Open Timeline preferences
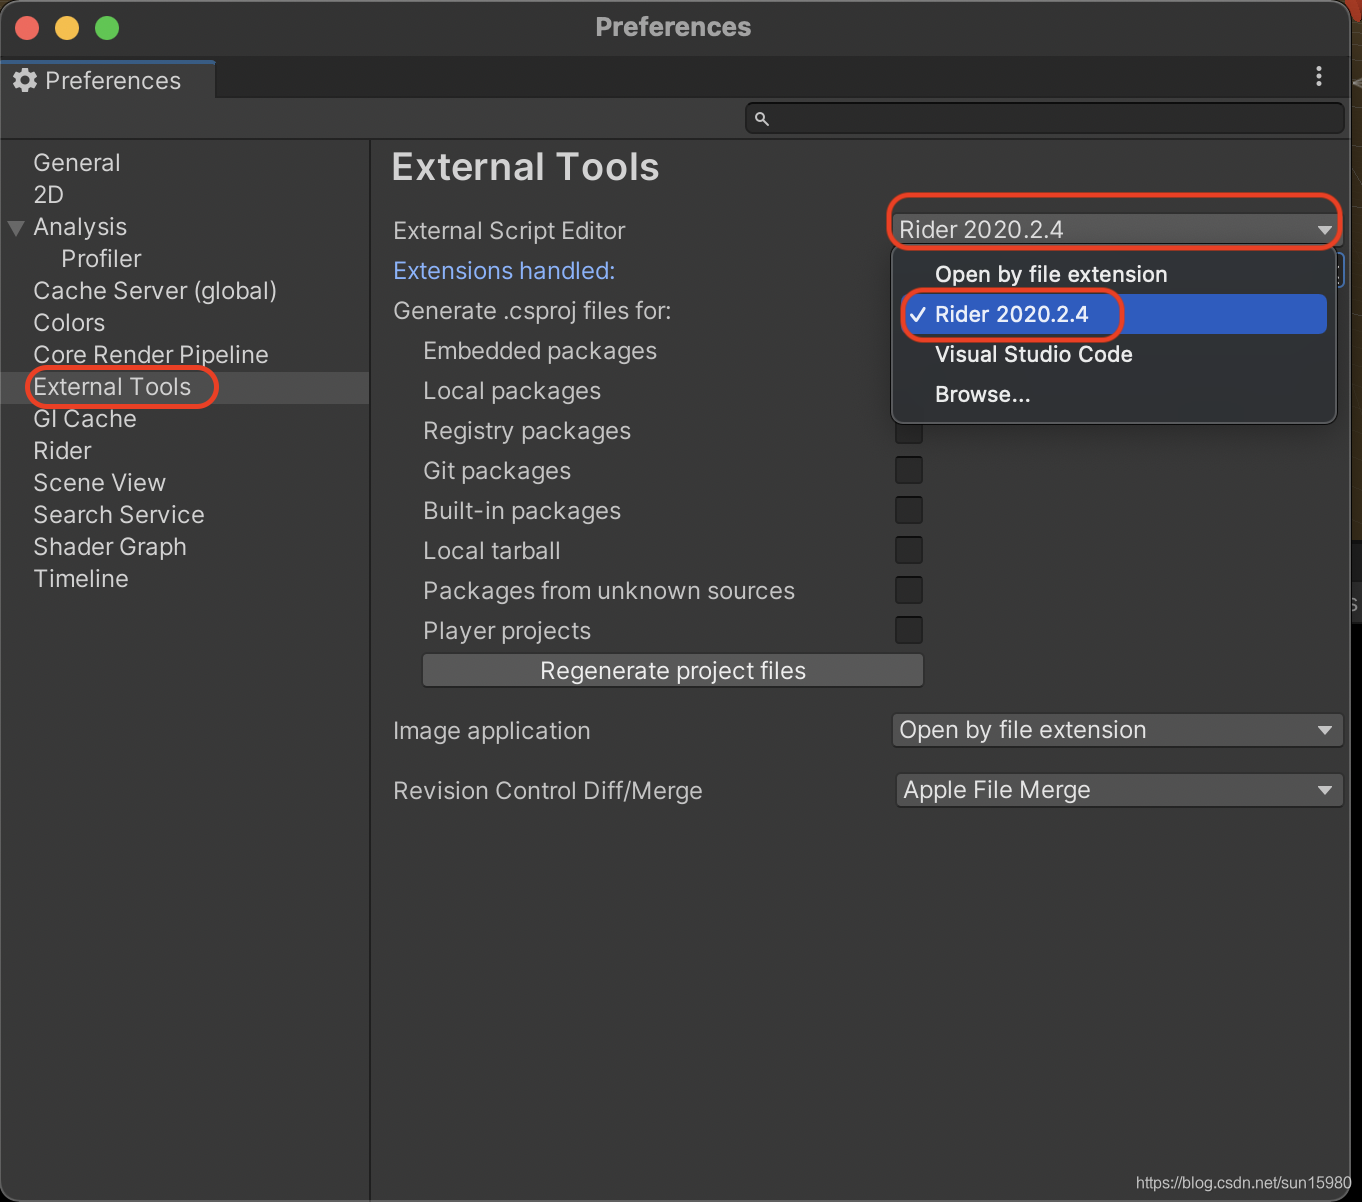The image size is (1362, 1202). click(81, 579)
